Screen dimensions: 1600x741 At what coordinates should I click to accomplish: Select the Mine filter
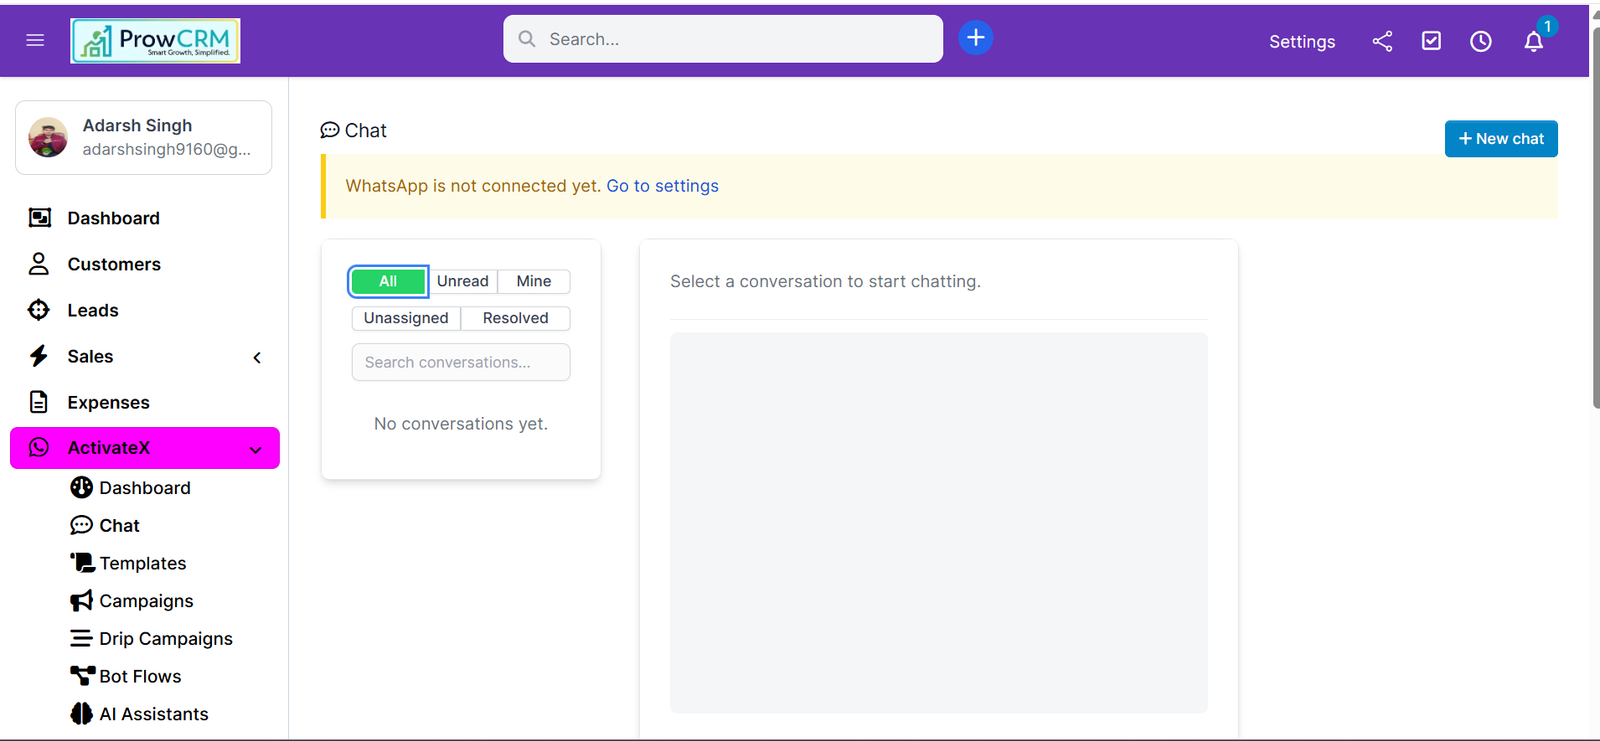[x=534, y=282]
